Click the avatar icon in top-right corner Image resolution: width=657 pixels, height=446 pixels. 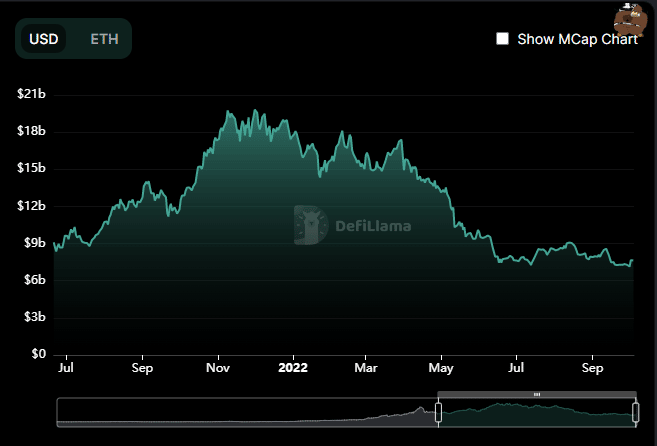pos(629,18)
